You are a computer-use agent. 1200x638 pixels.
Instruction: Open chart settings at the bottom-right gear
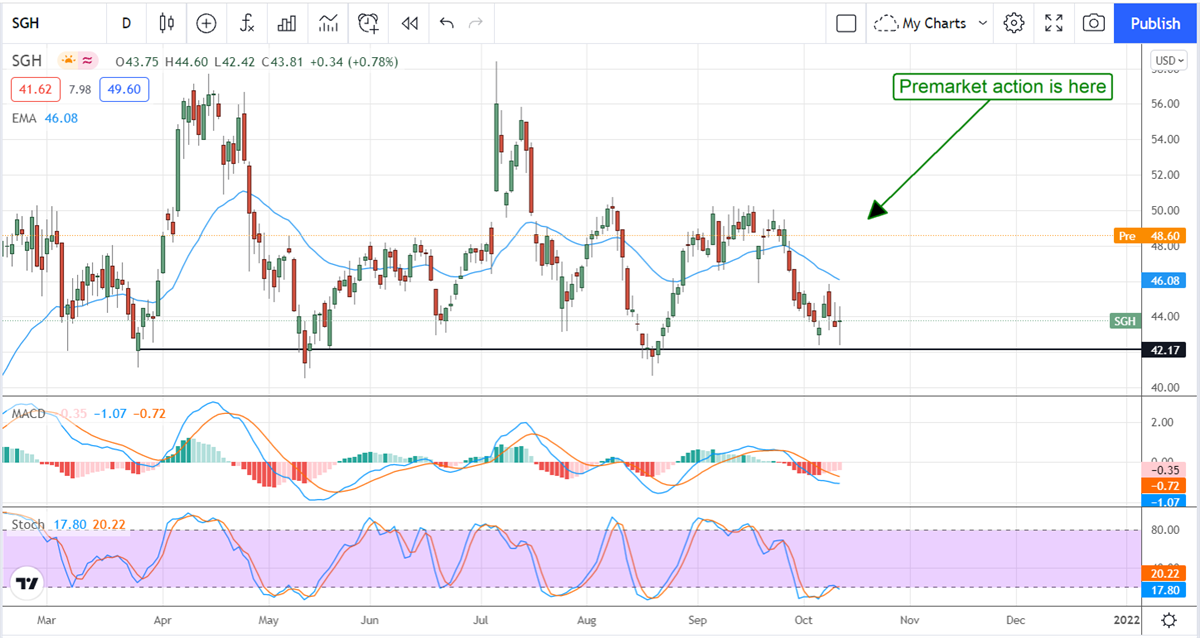click(1168, 620)
